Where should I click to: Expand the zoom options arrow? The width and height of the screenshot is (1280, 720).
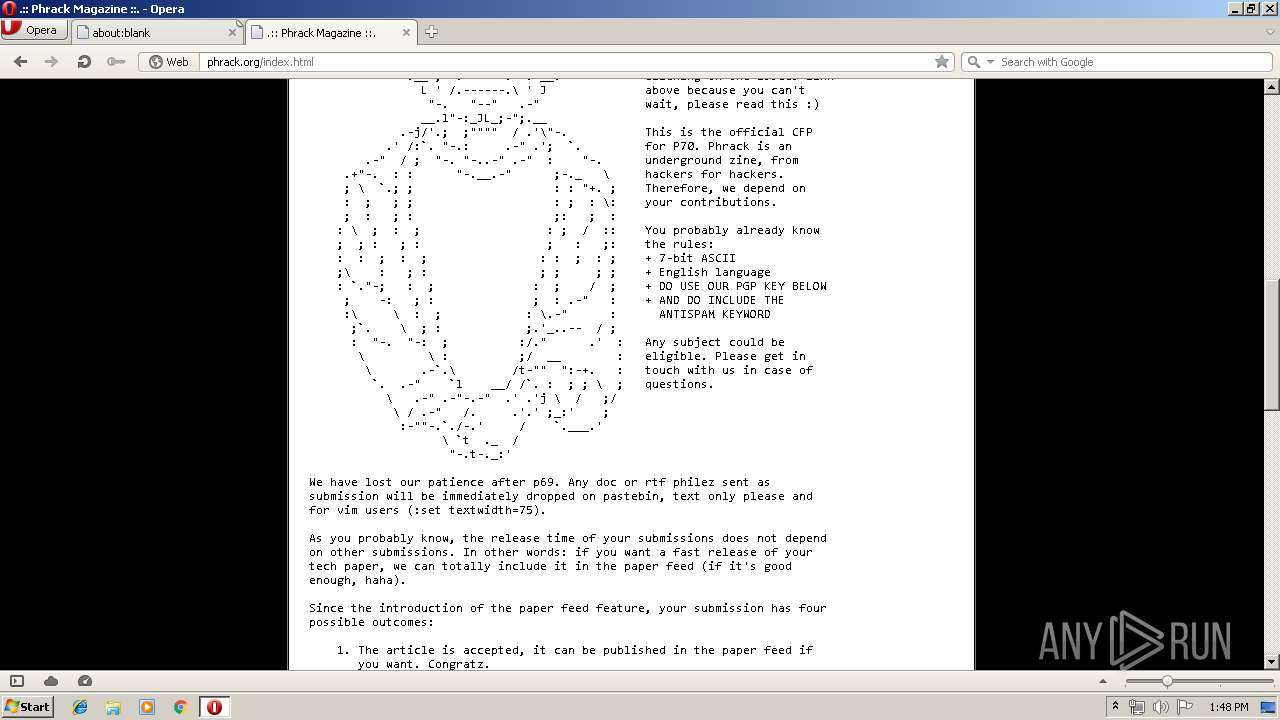point(1103,681)
